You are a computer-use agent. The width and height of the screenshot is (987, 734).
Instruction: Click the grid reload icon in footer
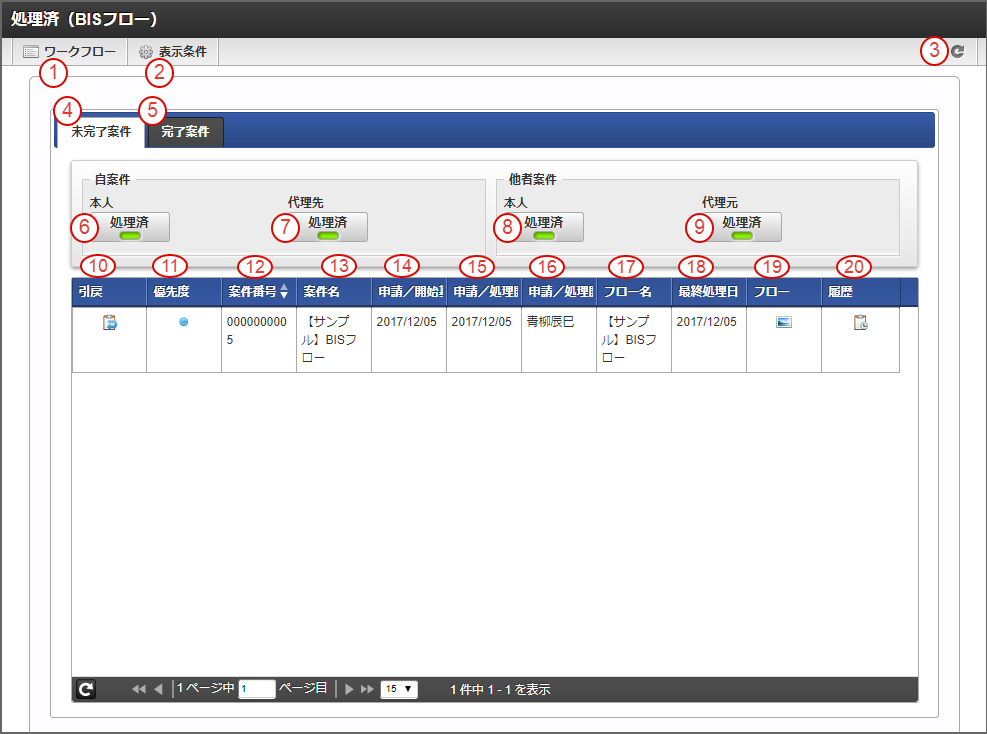pos(86,689)
